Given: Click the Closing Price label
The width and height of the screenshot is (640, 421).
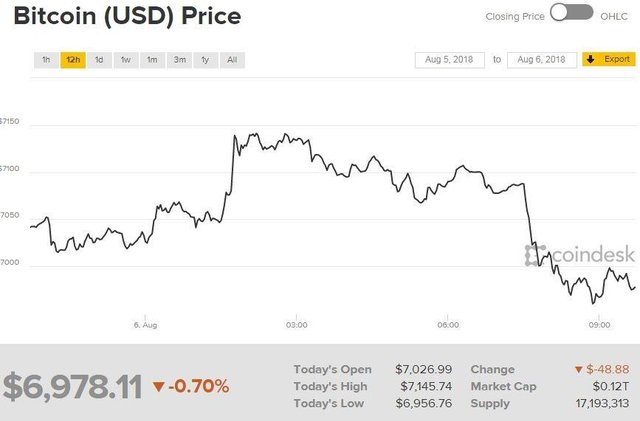Looking at the screenshot, I should point(513,15).
